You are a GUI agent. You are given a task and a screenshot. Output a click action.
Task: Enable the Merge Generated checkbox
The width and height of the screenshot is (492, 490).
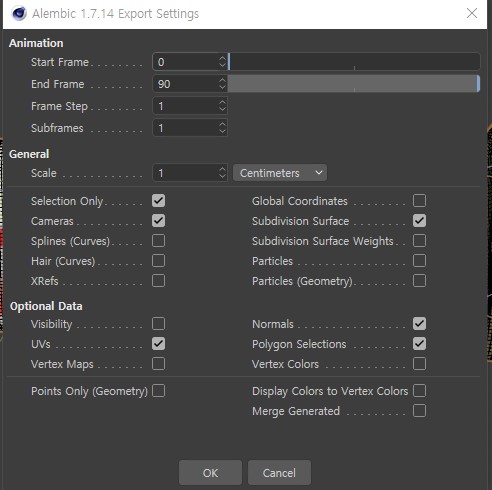(x=419, y=411)
